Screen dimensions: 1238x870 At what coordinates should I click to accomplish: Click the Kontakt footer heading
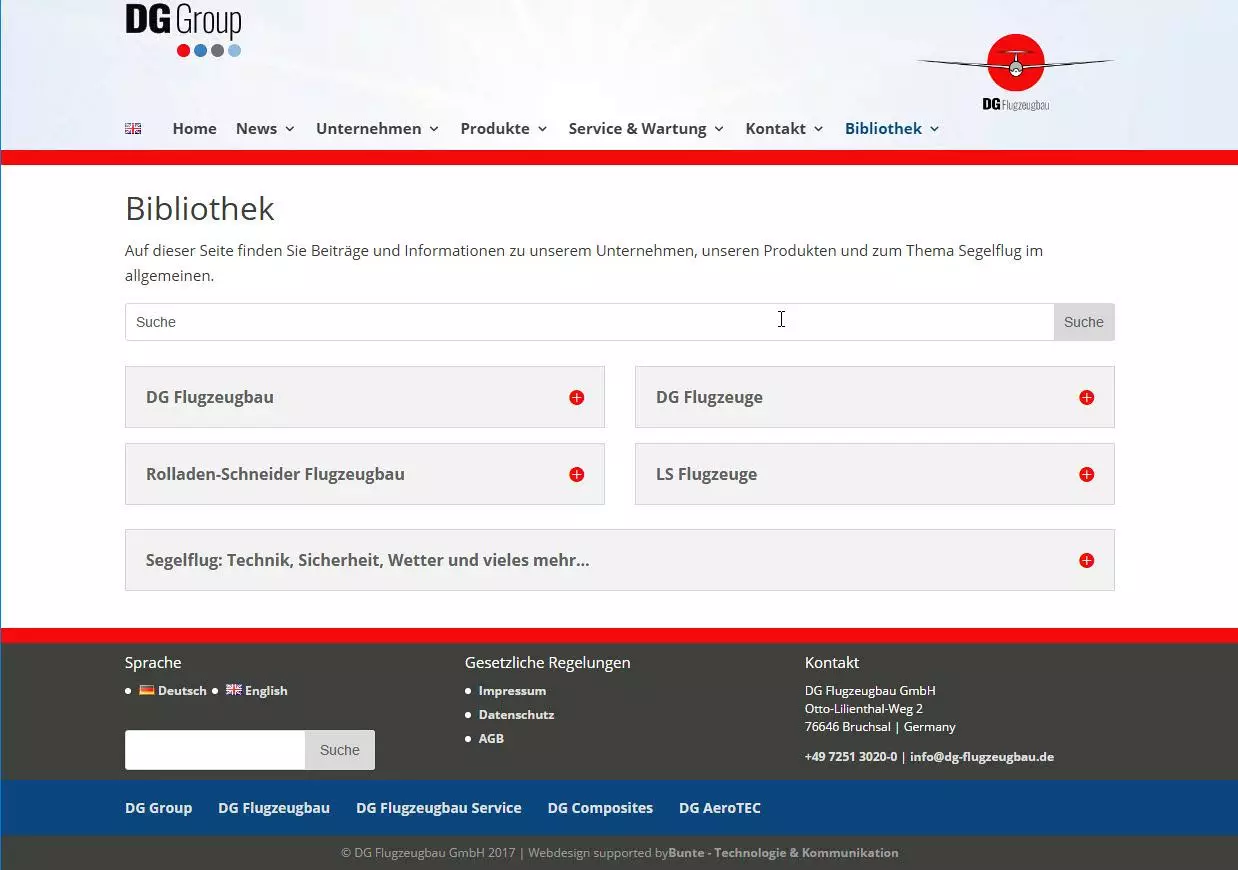[832, 663]
